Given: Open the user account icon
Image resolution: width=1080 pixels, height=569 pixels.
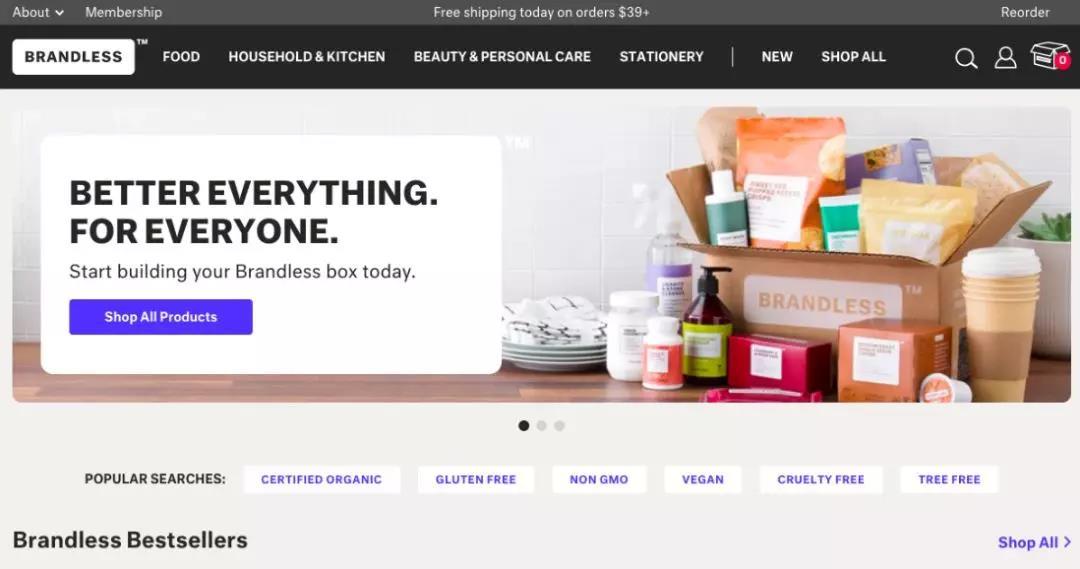Looking at the screenshot, I should pos(1006,57).
